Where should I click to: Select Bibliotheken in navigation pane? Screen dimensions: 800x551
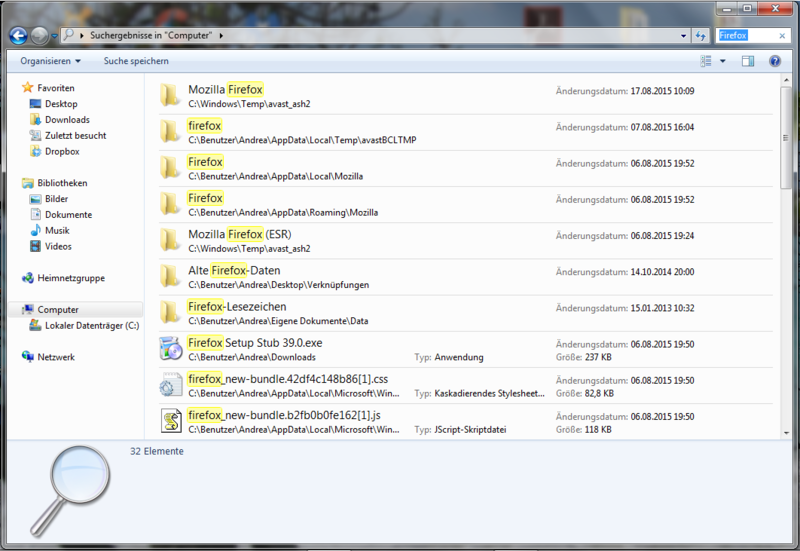pyautogui.click(x=62, y=183)
